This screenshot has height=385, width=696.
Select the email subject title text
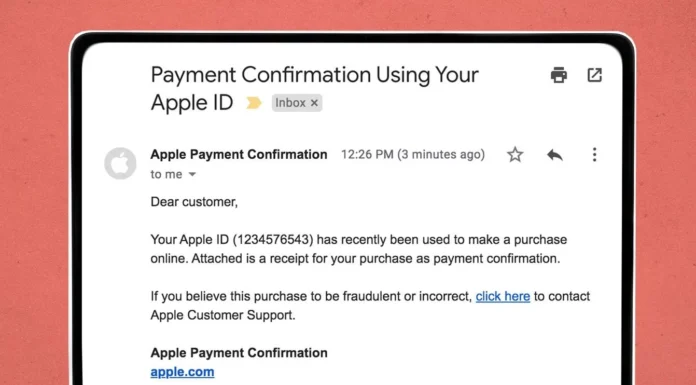click(315, 88)
